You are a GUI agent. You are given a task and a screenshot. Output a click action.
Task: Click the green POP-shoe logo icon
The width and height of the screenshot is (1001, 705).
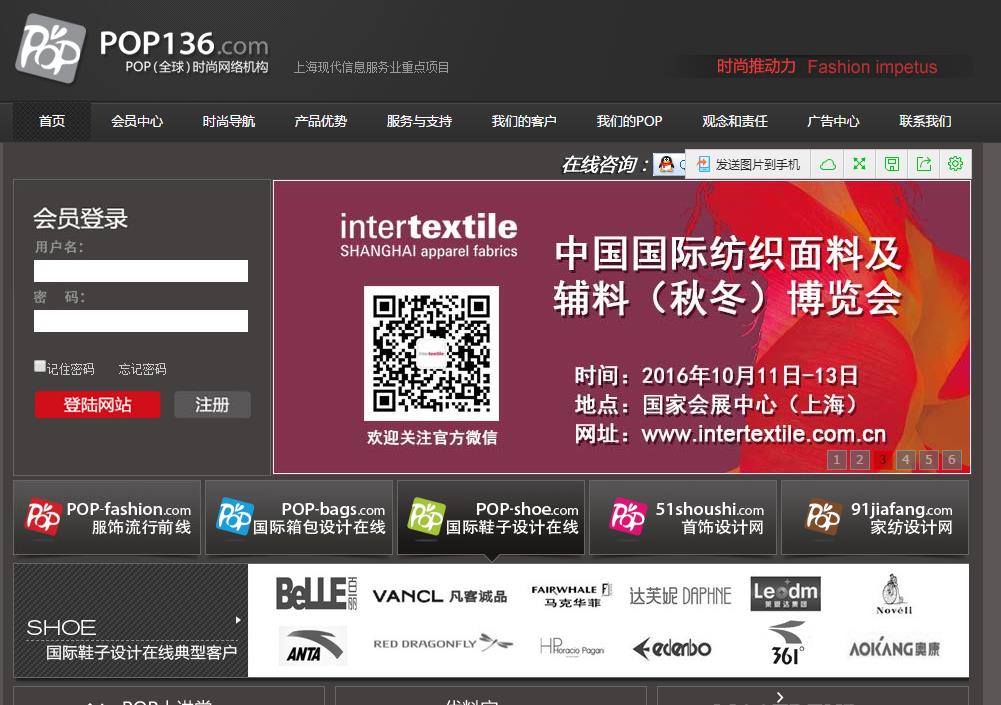click(x=426, y=517)
